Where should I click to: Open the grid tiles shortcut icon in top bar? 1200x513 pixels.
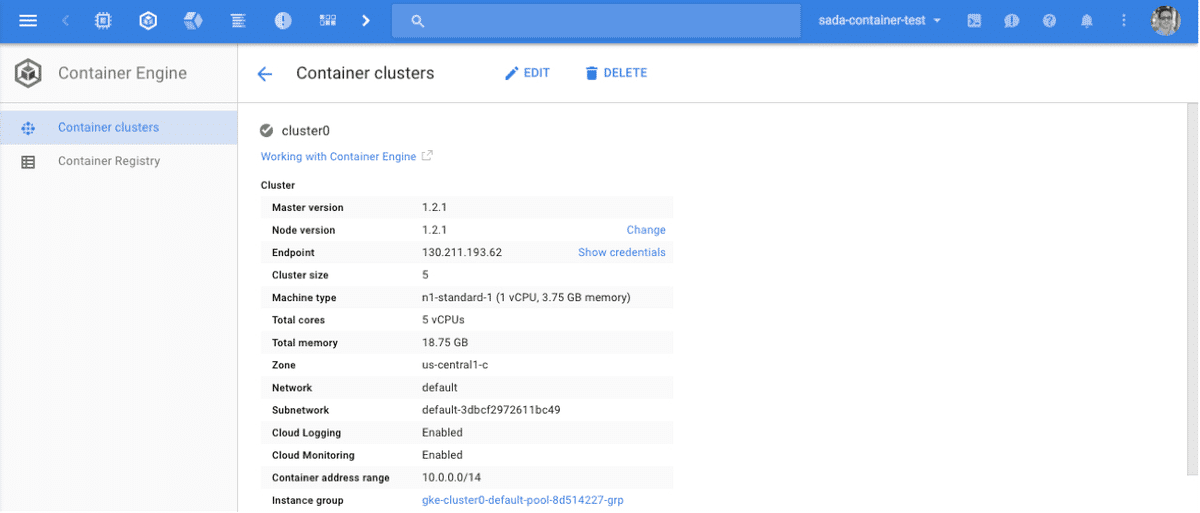328,20
